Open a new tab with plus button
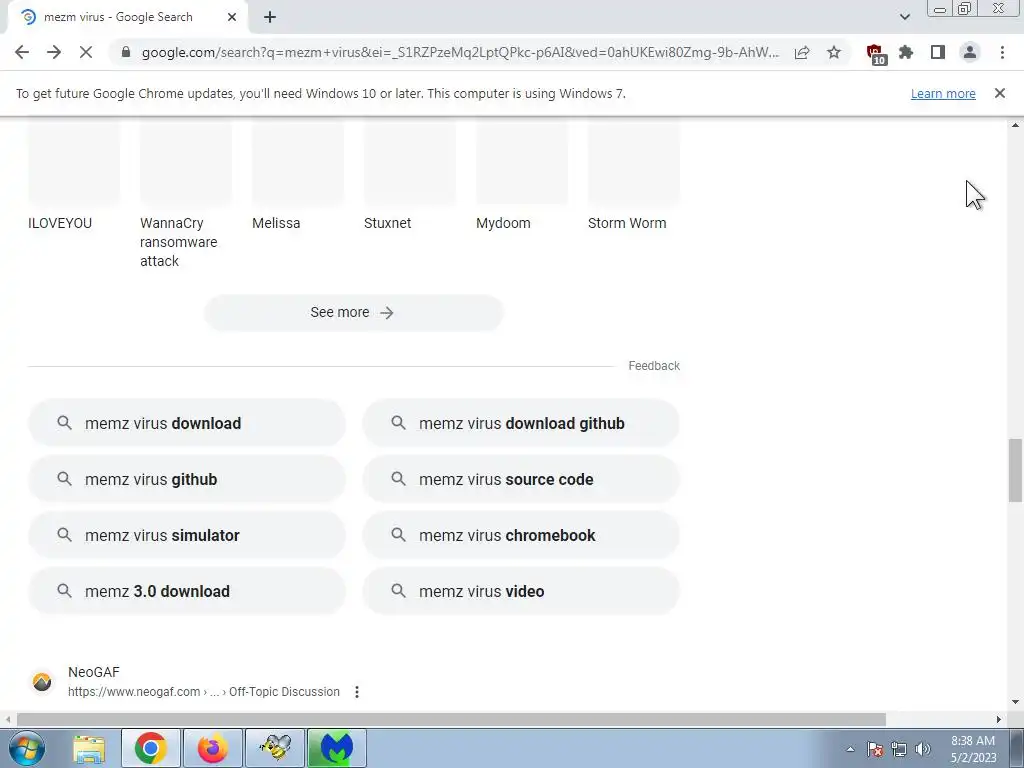Image resolution: width=1024 pixels, height=768 pixels. pos(270,17)
